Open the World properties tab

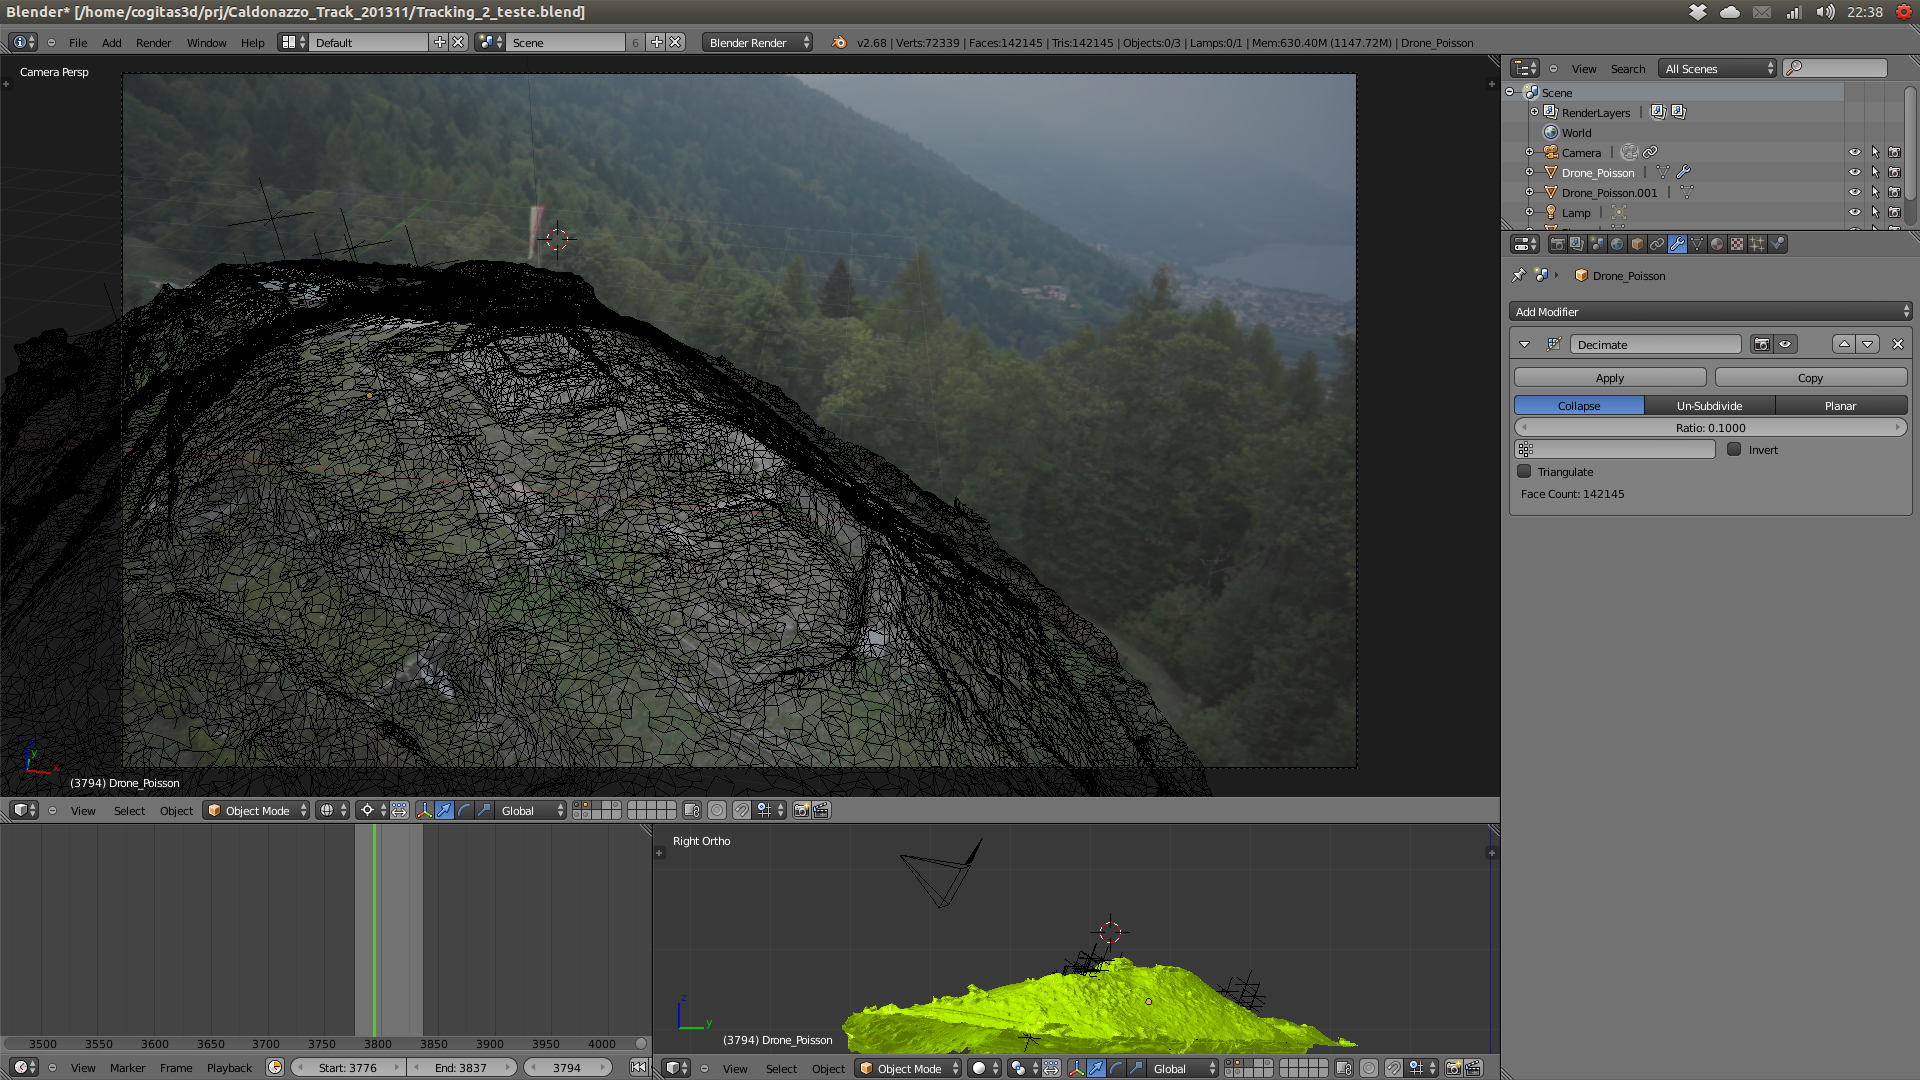(x=1617, y=244)
